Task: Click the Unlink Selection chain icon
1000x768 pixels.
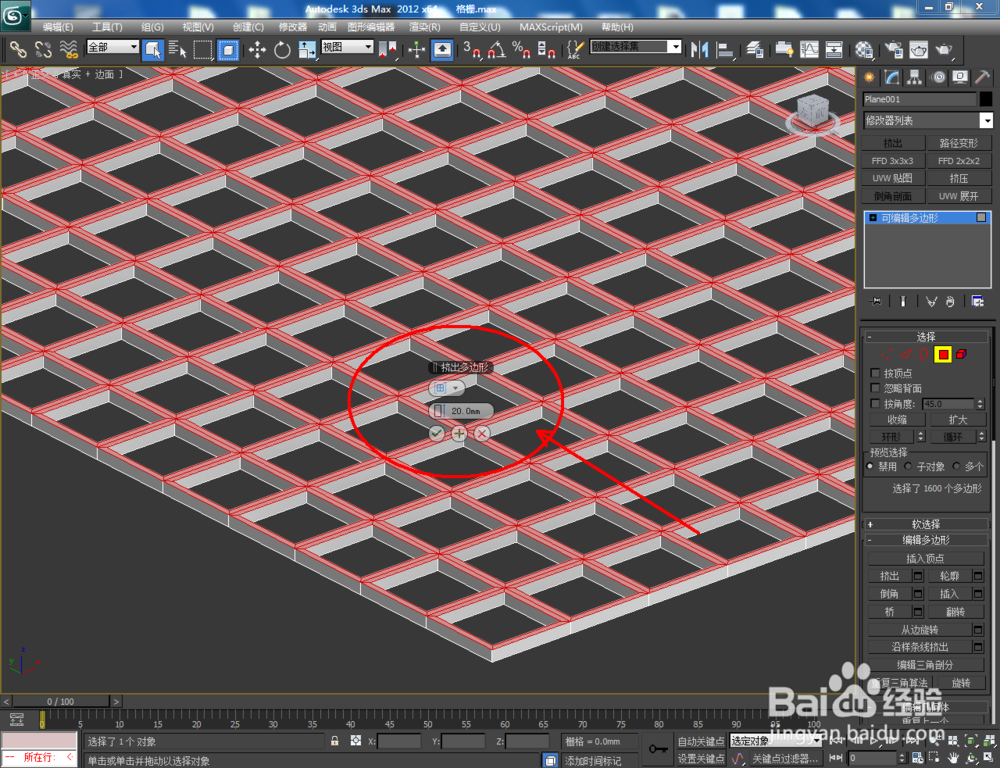Action: click(43, 49)
